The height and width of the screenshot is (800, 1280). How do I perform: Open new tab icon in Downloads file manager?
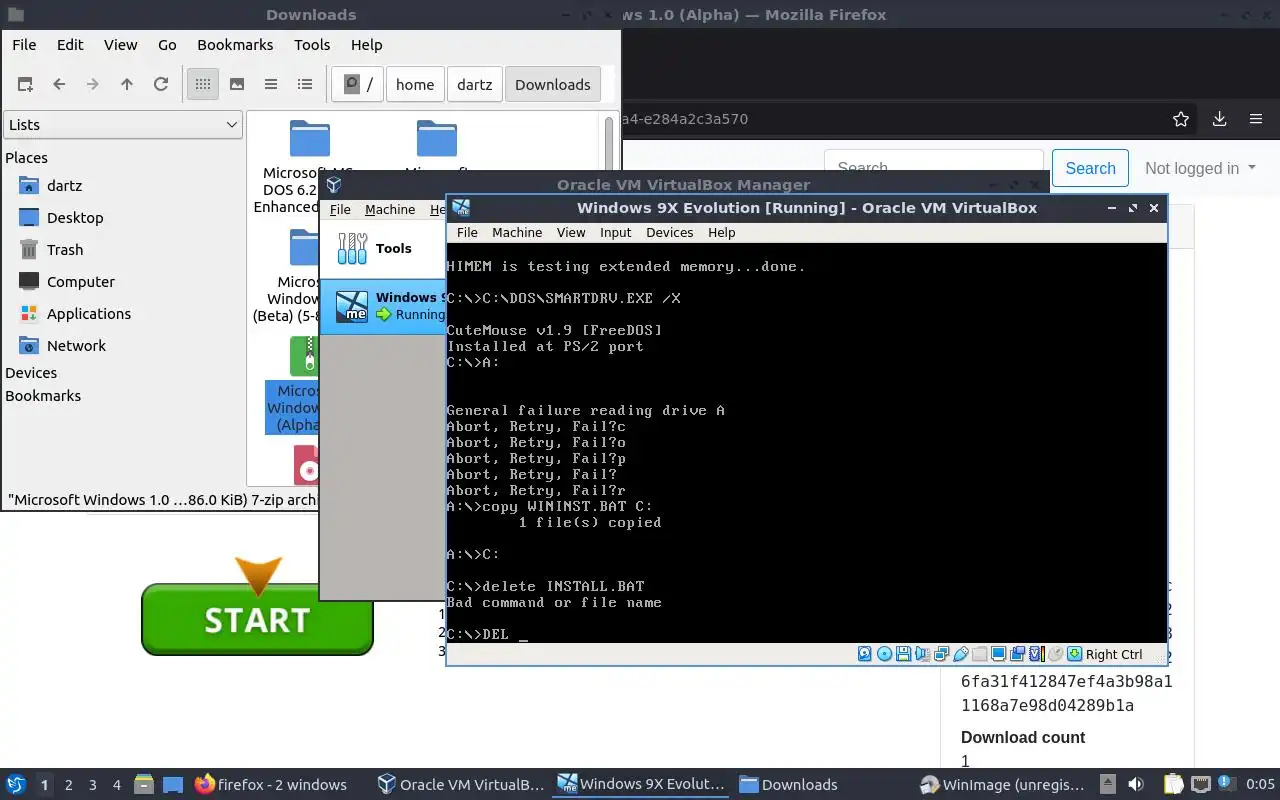(25, 85)
